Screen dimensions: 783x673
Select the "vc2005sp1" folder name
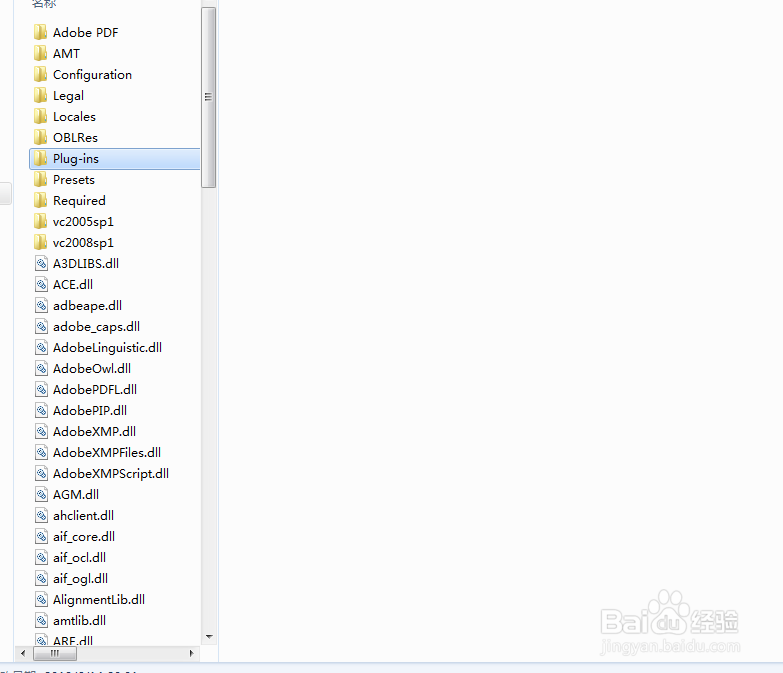coord(83,222)
